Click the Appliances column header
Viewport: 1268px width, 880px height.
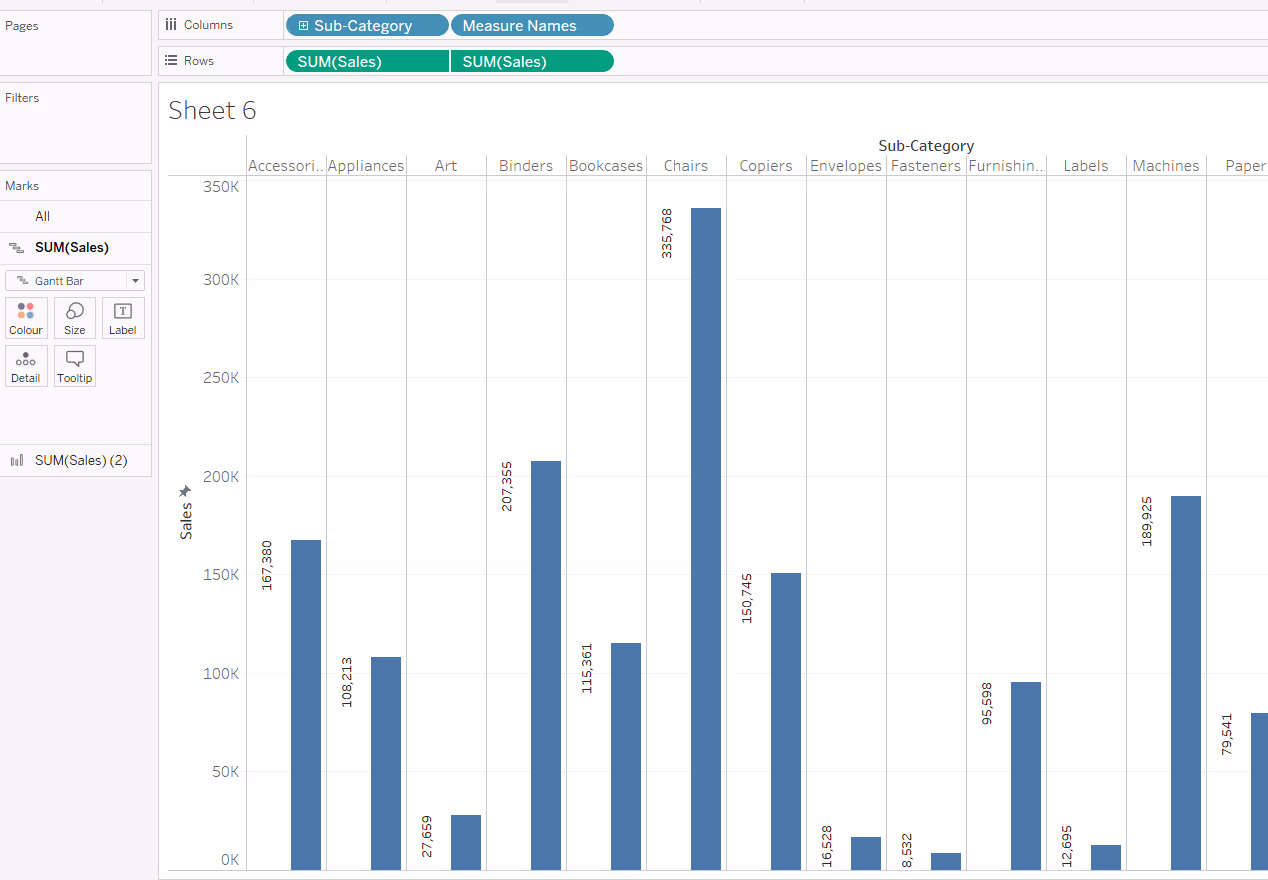coord(366,166)
